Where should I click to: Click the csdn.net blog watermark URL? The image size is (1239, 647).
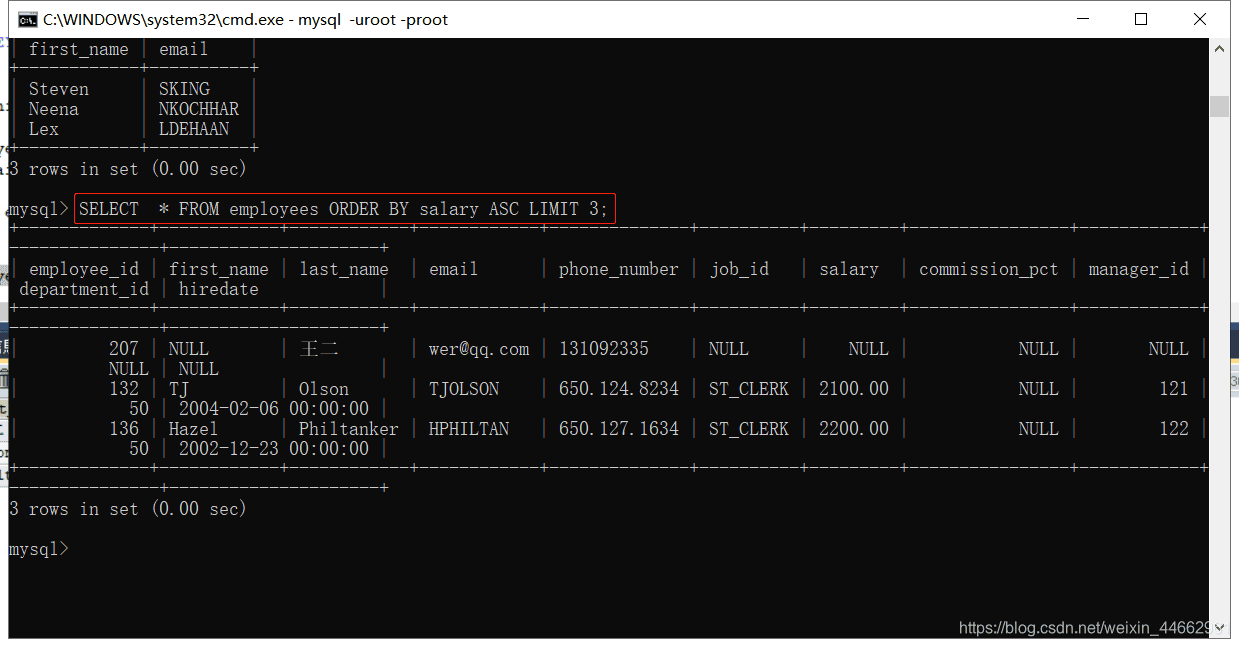[x=1085, y=628]
